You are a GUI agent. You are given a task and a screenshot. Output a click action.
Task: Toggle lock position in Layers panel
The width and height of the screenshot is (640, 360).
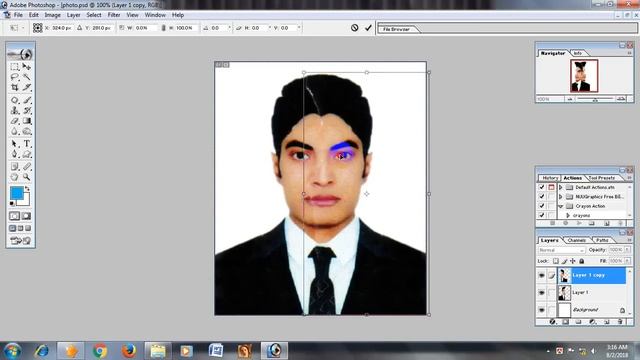[x=573, y=261]
